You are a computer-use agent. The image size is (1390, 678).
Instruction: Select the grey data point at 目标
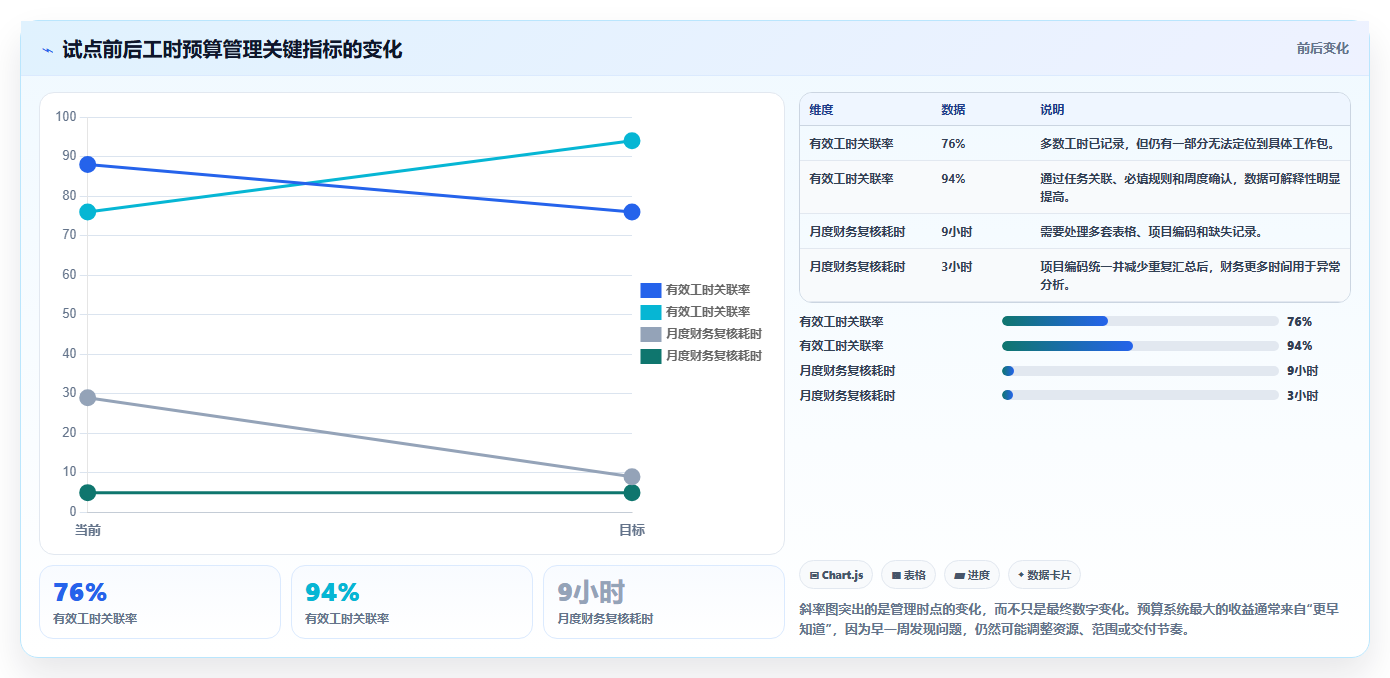[x=632, y=477]
